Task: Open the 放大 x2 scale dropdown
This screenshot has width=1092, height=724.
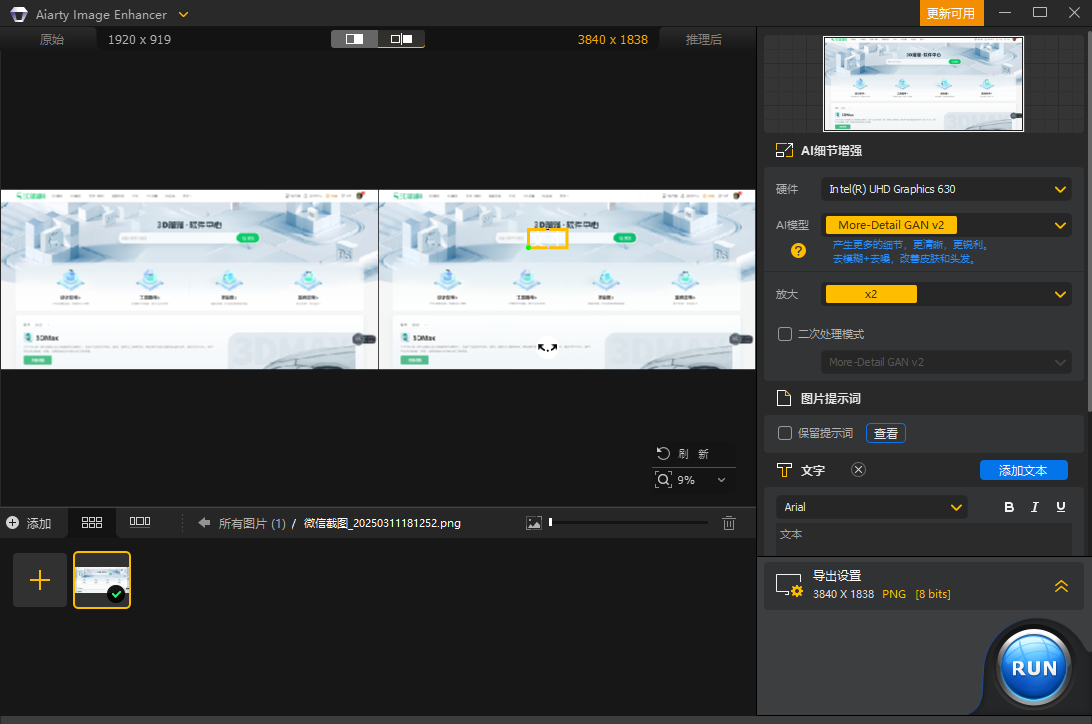Action: point(946,294)
